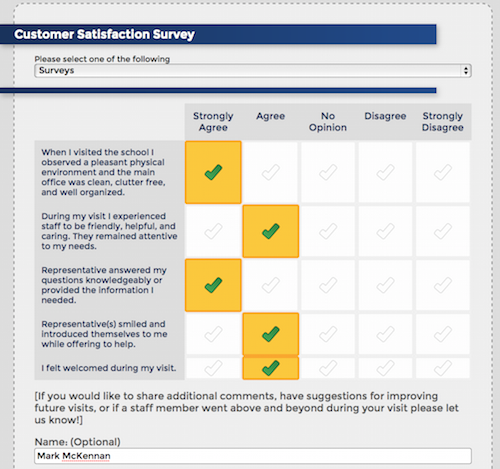Choose Disagree for representatives smiled and introduced
The image size is (500, 469).
[385, 334]
